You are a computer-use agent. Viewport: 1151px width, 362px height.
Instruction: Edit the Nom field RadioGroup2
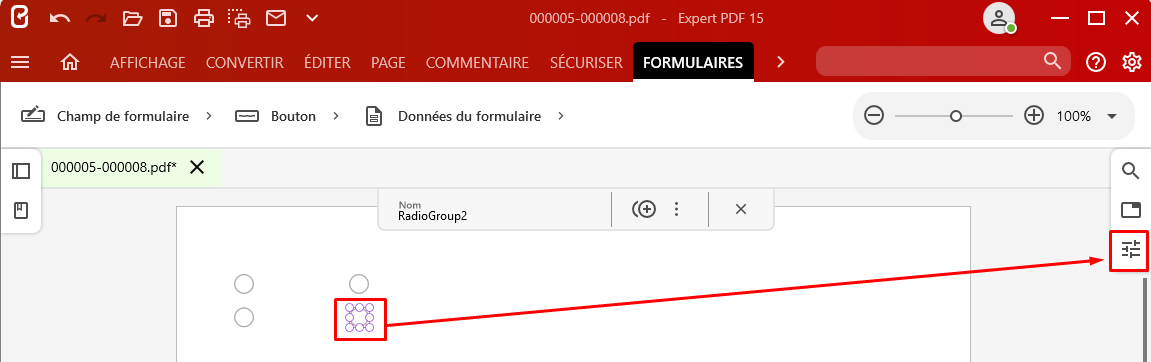494,211
